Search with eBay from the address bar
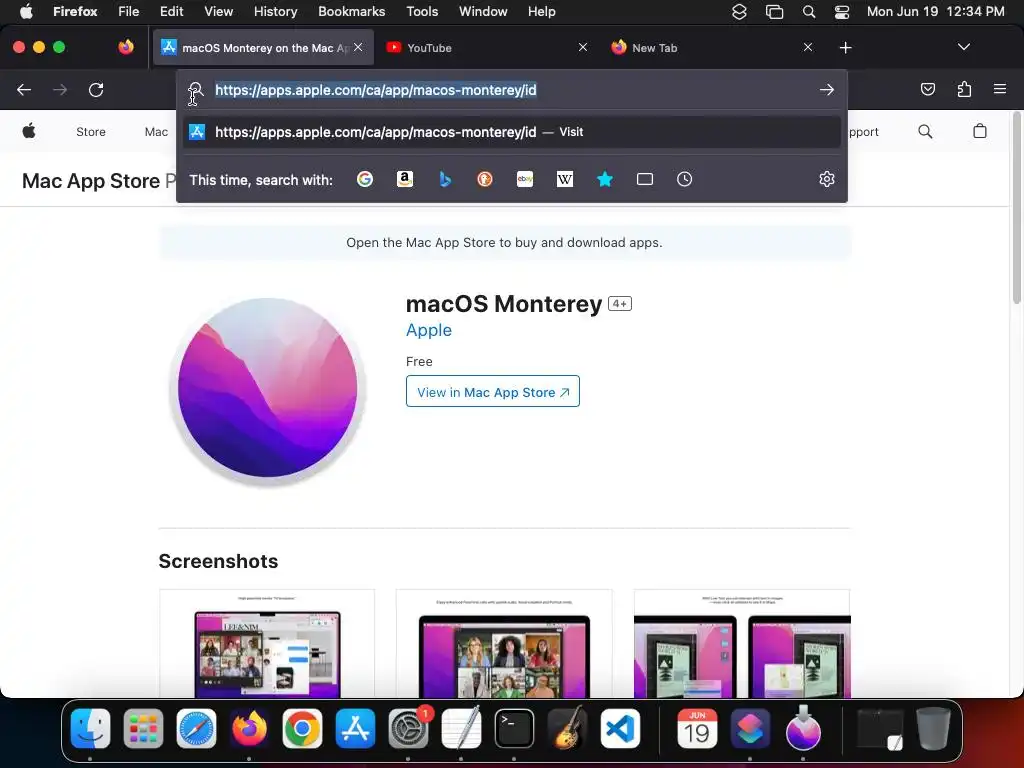The image size is (1024, 768). coord(525,179)
